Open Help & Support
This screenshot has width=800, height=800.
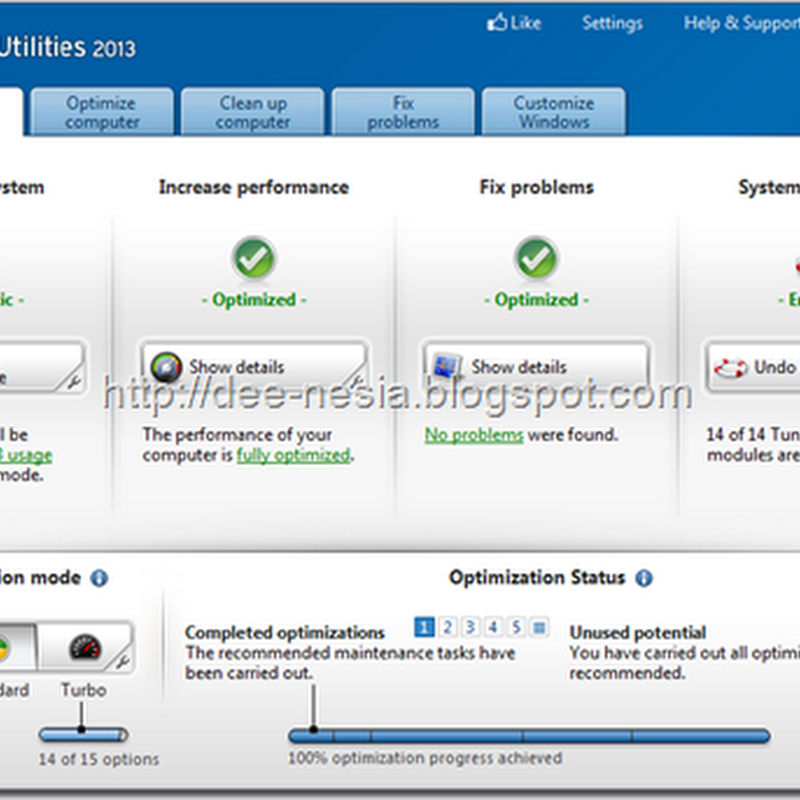coord(742,23)
